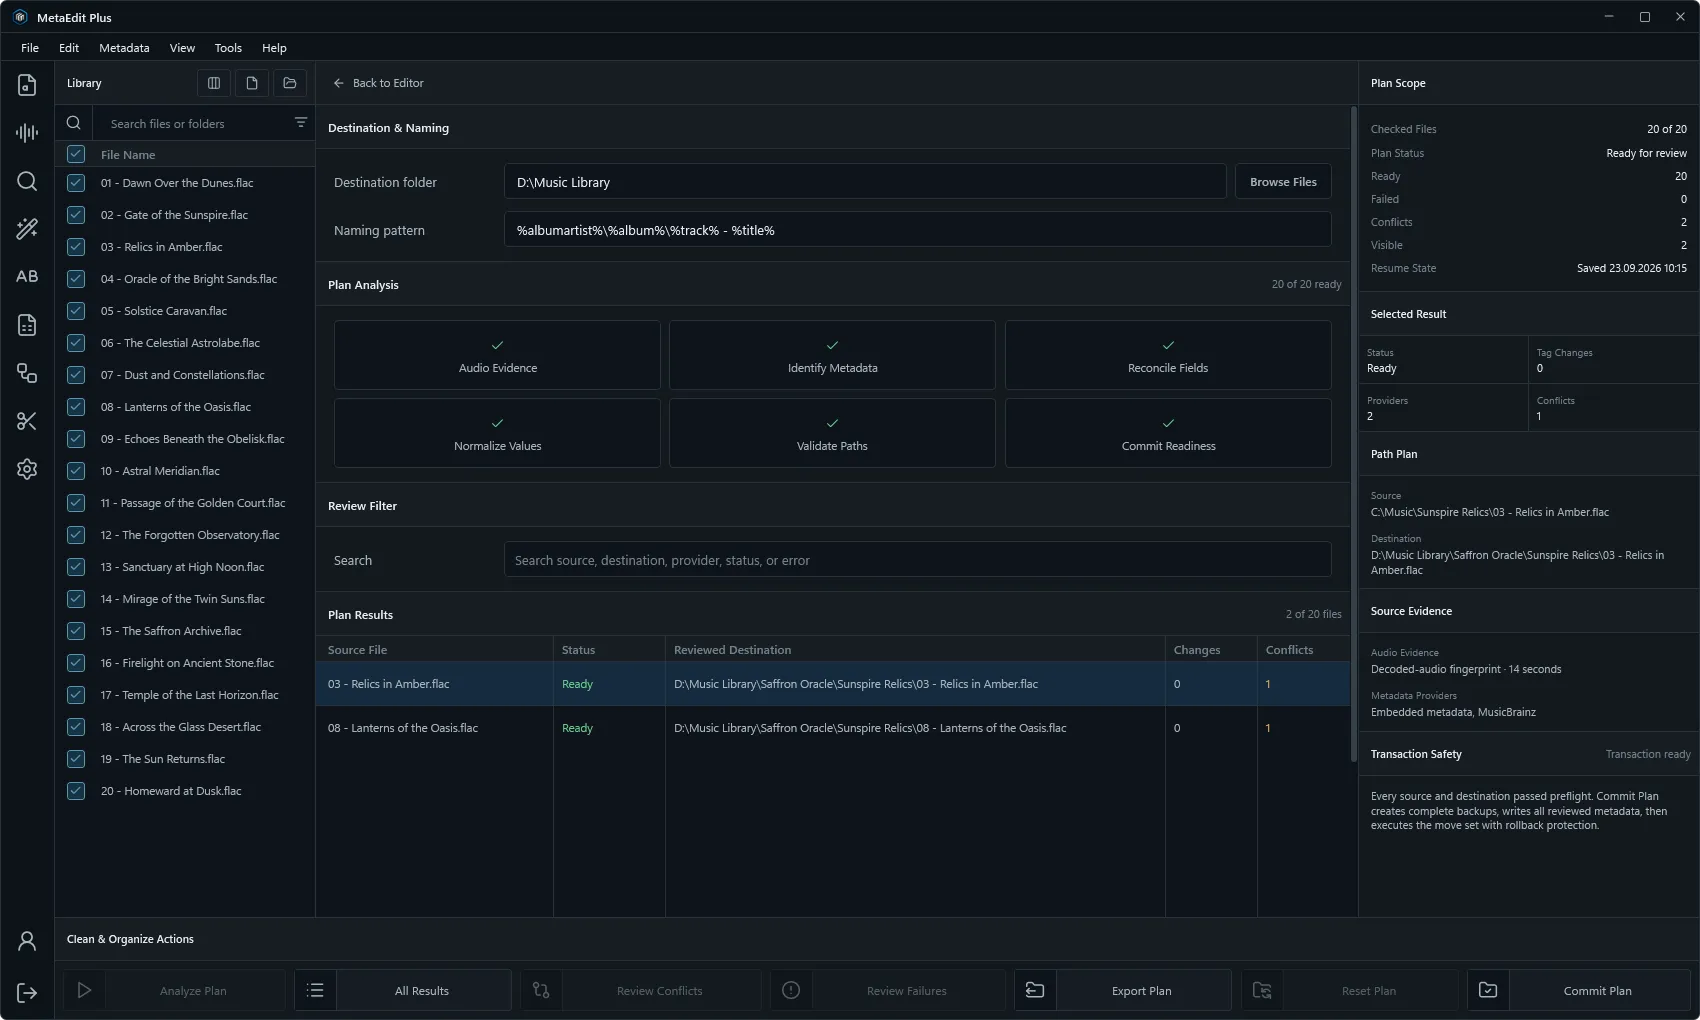Image resolution: width=1700 pixels, height=1020 pixels.
Task: Click the Destination folder field
Action: point(865,182)
